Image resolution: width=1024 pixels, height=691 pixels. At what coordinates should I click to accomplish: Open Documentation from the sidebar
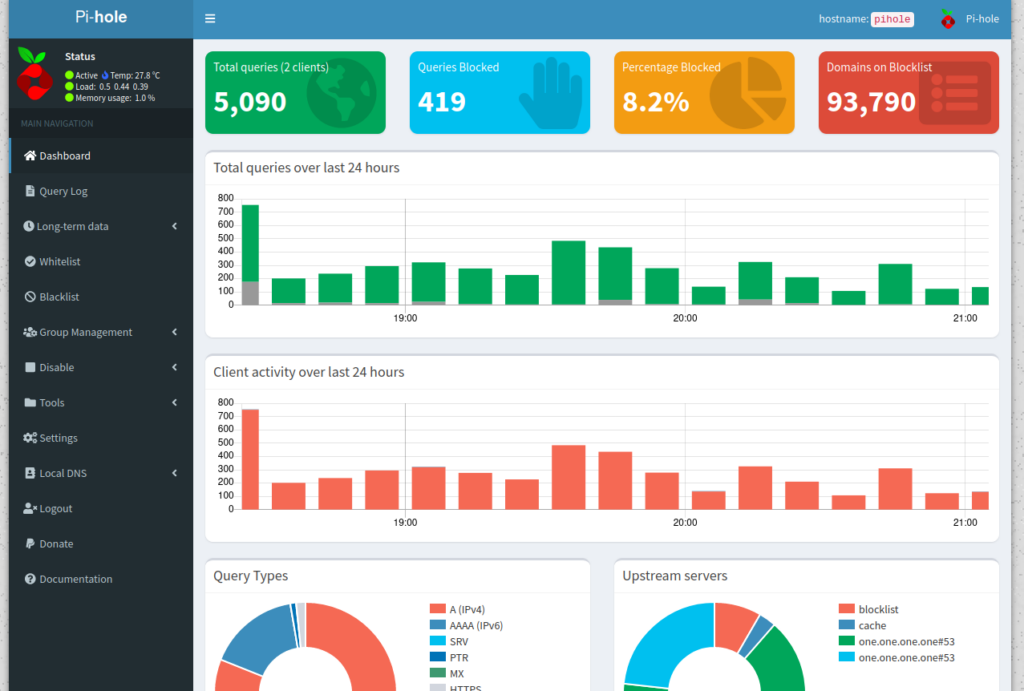point(101,579)
